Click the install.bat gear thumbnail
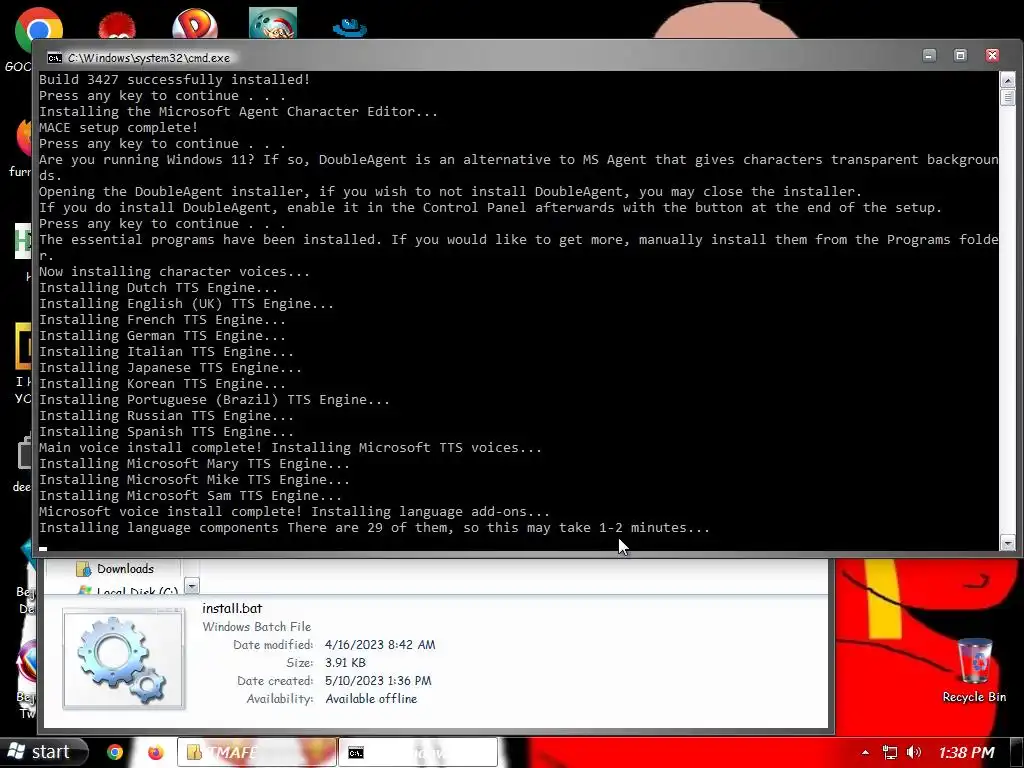 coord(123,658)
